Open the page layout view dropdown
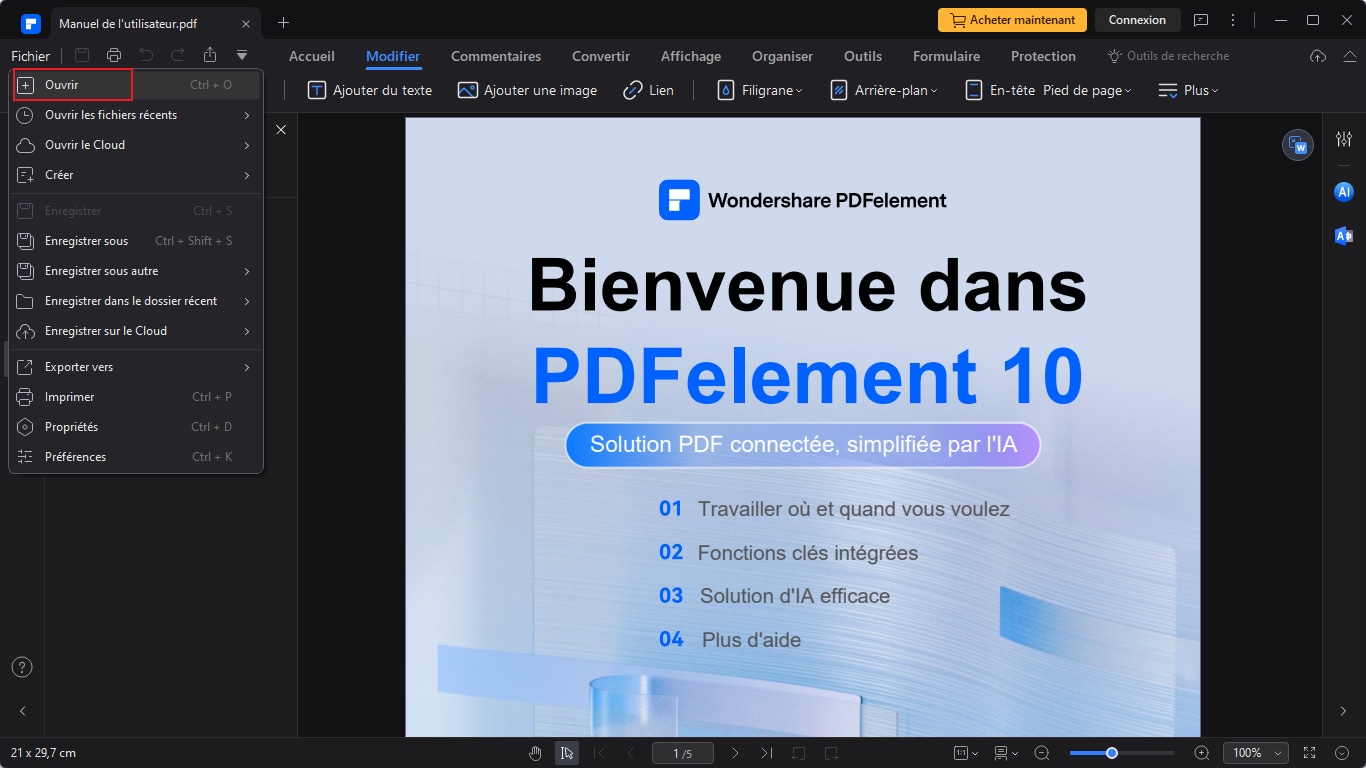Image resolution: width=1366 pixels, height=768 pixels. [x=1006, y=753]
